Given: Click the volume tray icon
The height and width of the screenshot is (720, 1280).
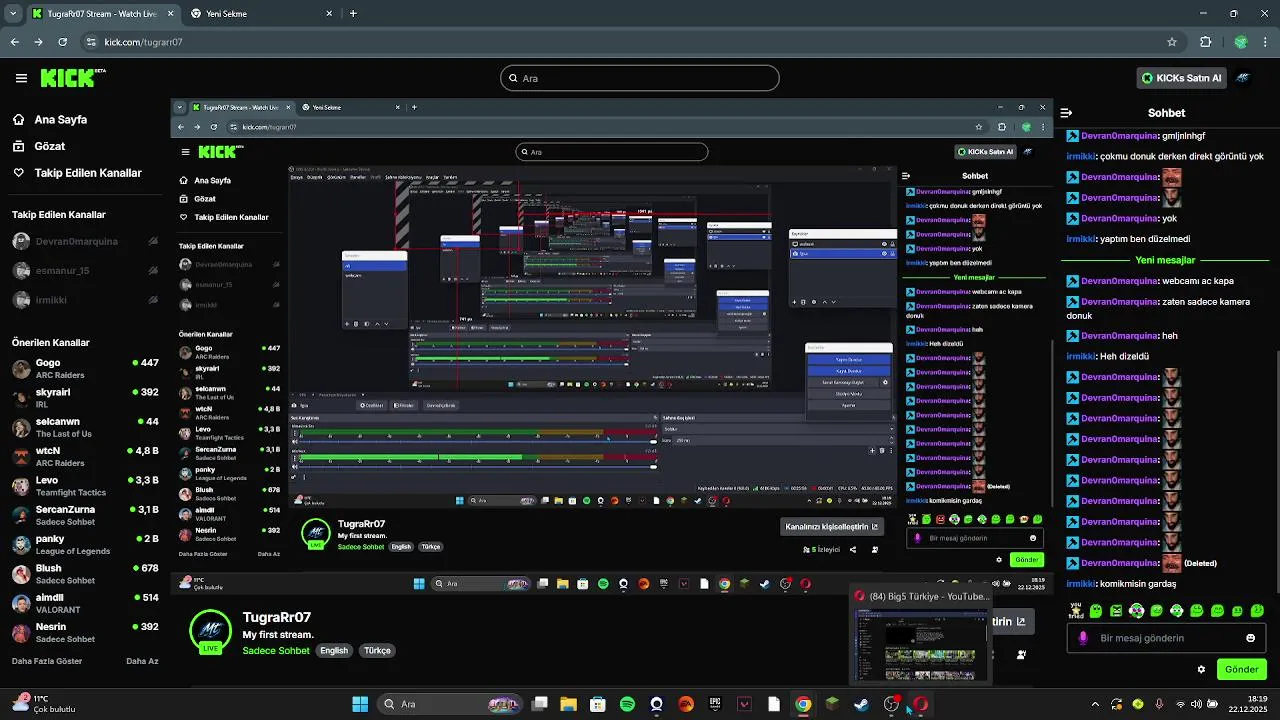Looking at the screenshot, I should pos(1196,704).
